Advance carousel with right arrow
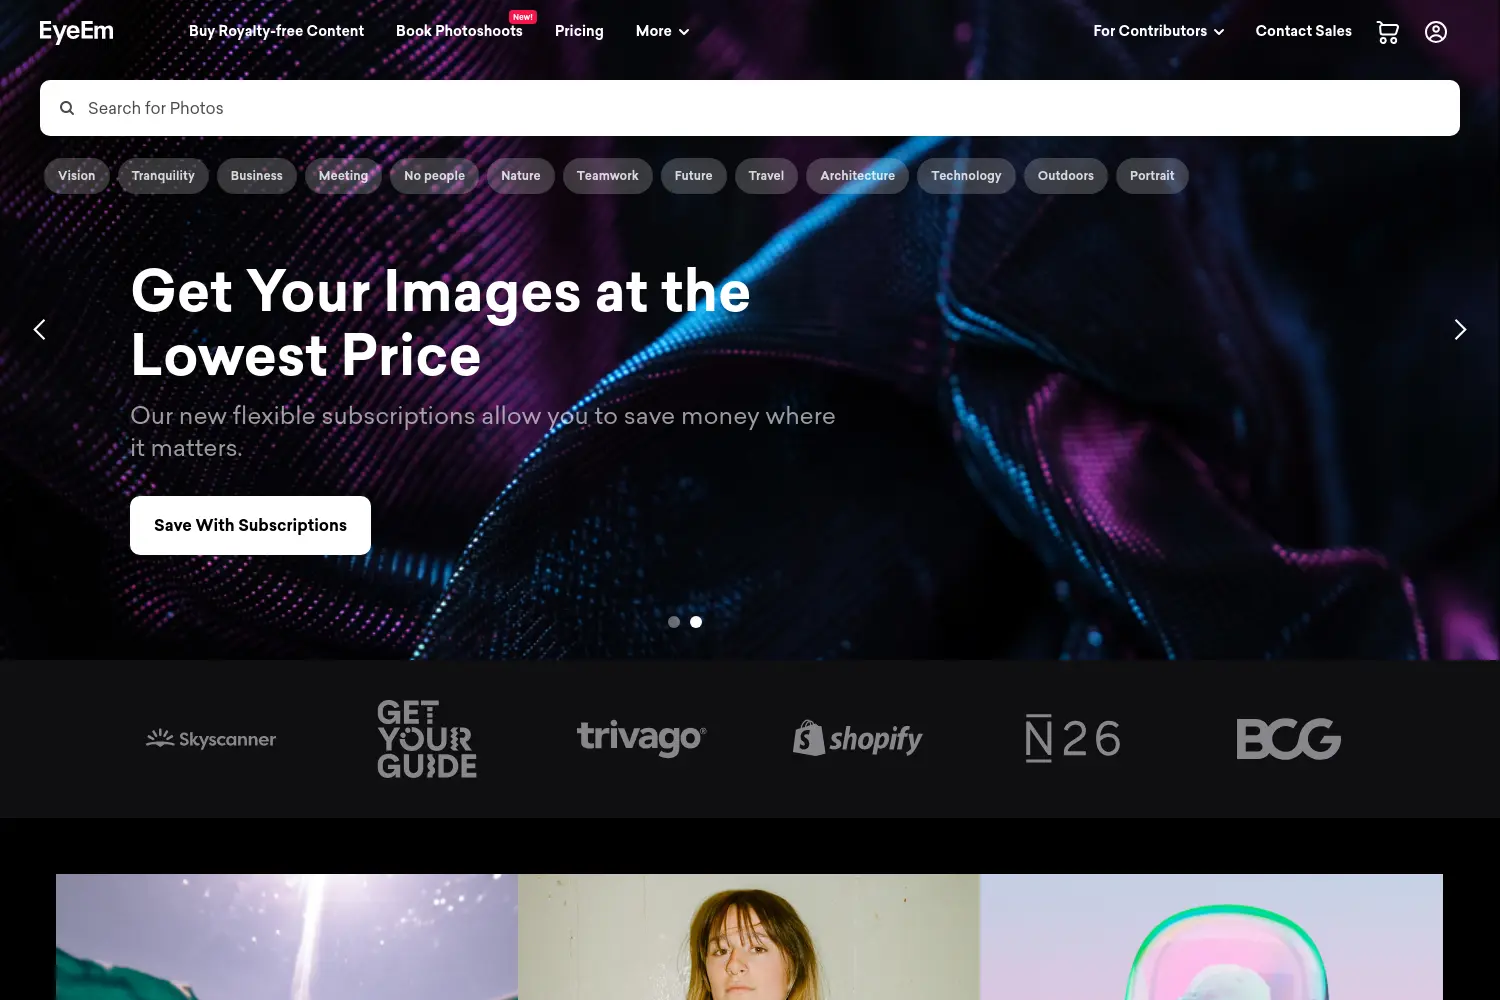 click(1460, 329)
